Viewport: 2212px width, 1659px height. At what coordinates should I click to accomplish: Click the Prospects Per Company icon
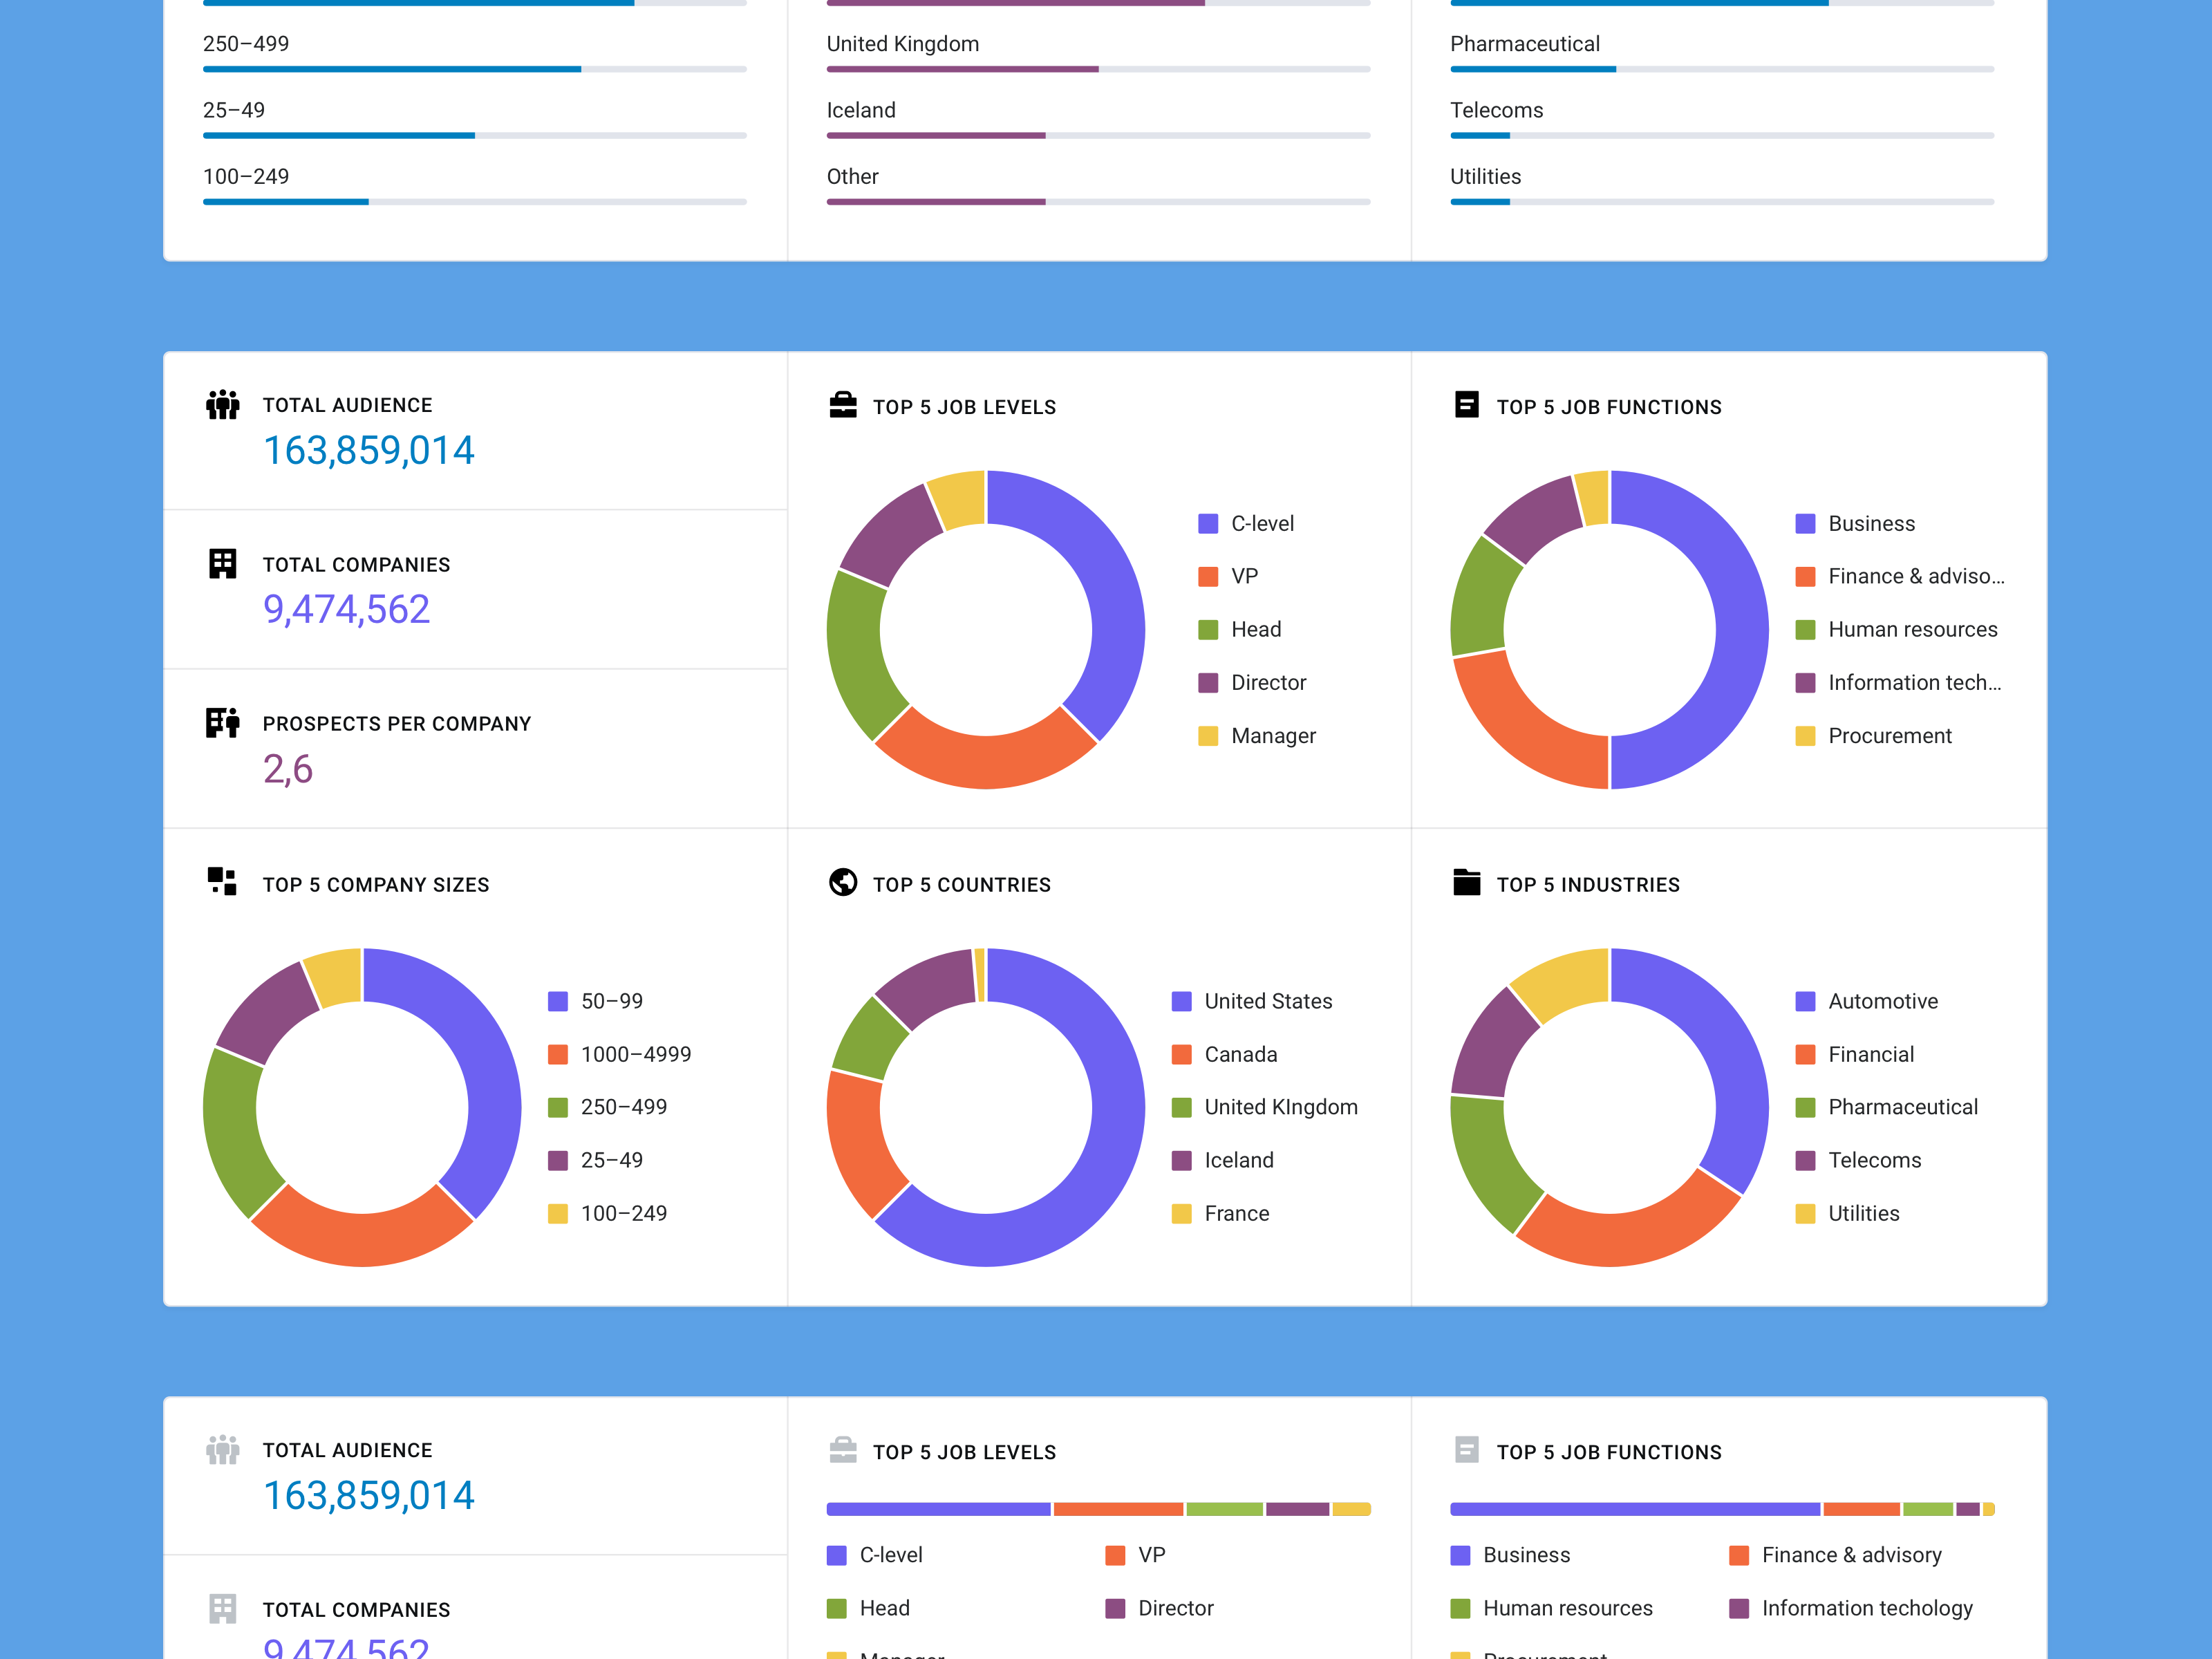(x=222, y=722)
